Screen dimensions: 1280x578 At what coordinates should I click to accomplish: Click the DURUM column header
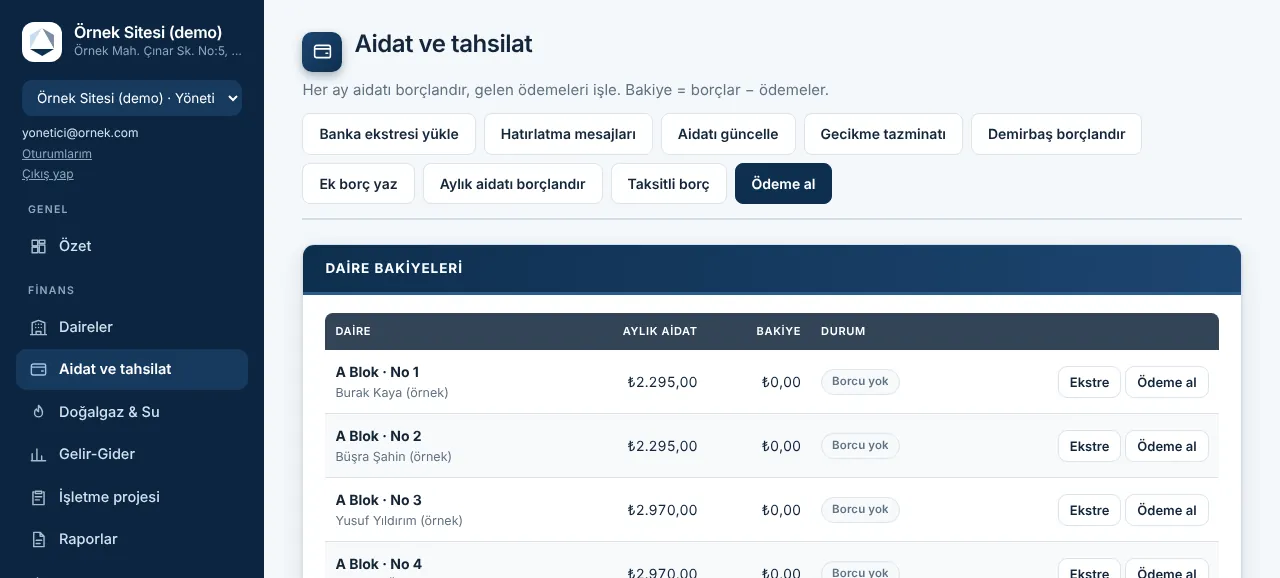[843, 331]
